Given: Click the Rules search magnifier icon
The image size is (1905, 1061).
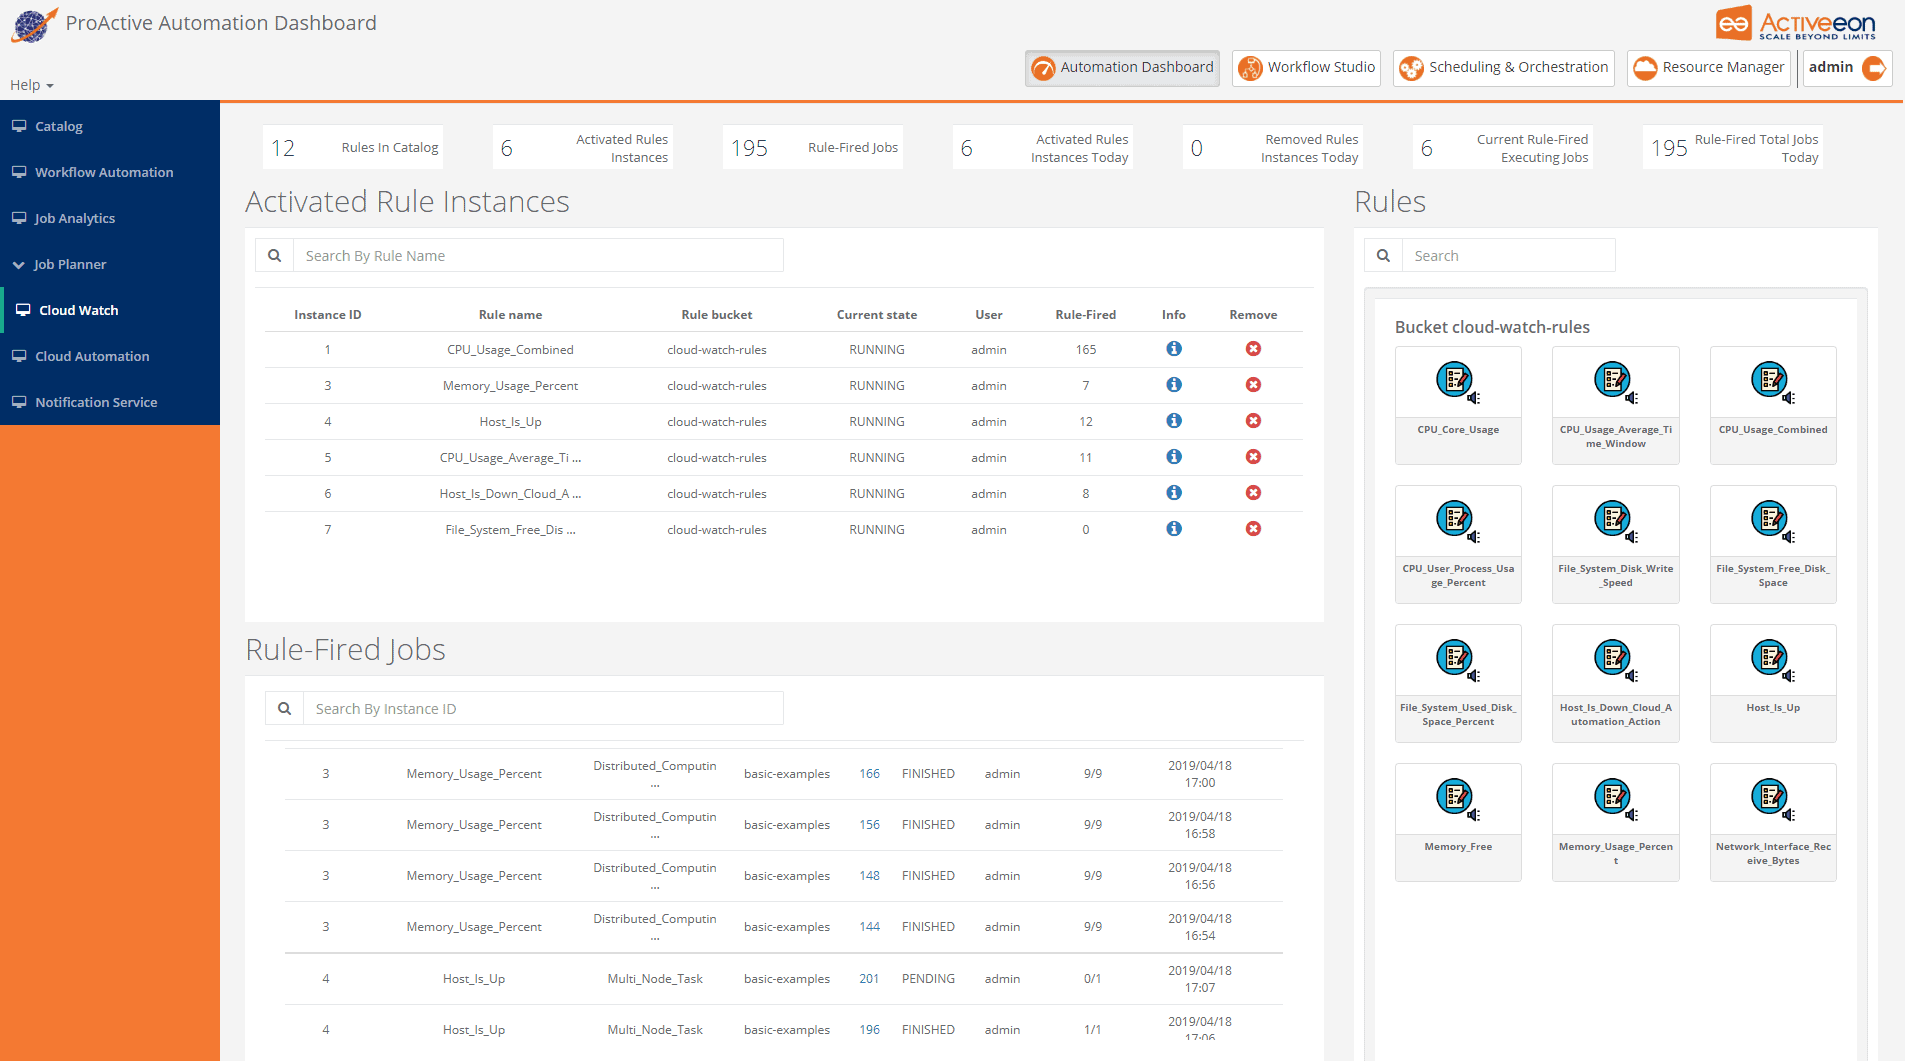Looking at the screenshot, I should coord(1383,256).
